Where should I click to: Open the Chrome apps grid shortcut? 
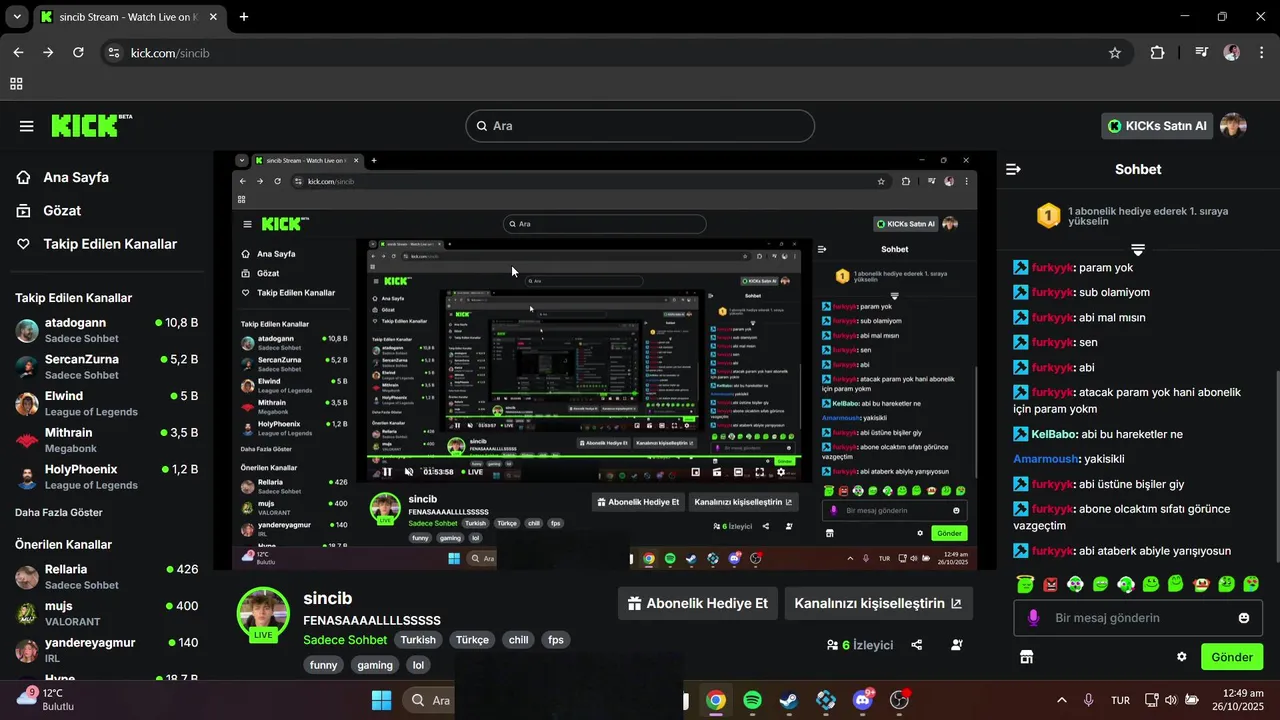click(x=16, y=84)
